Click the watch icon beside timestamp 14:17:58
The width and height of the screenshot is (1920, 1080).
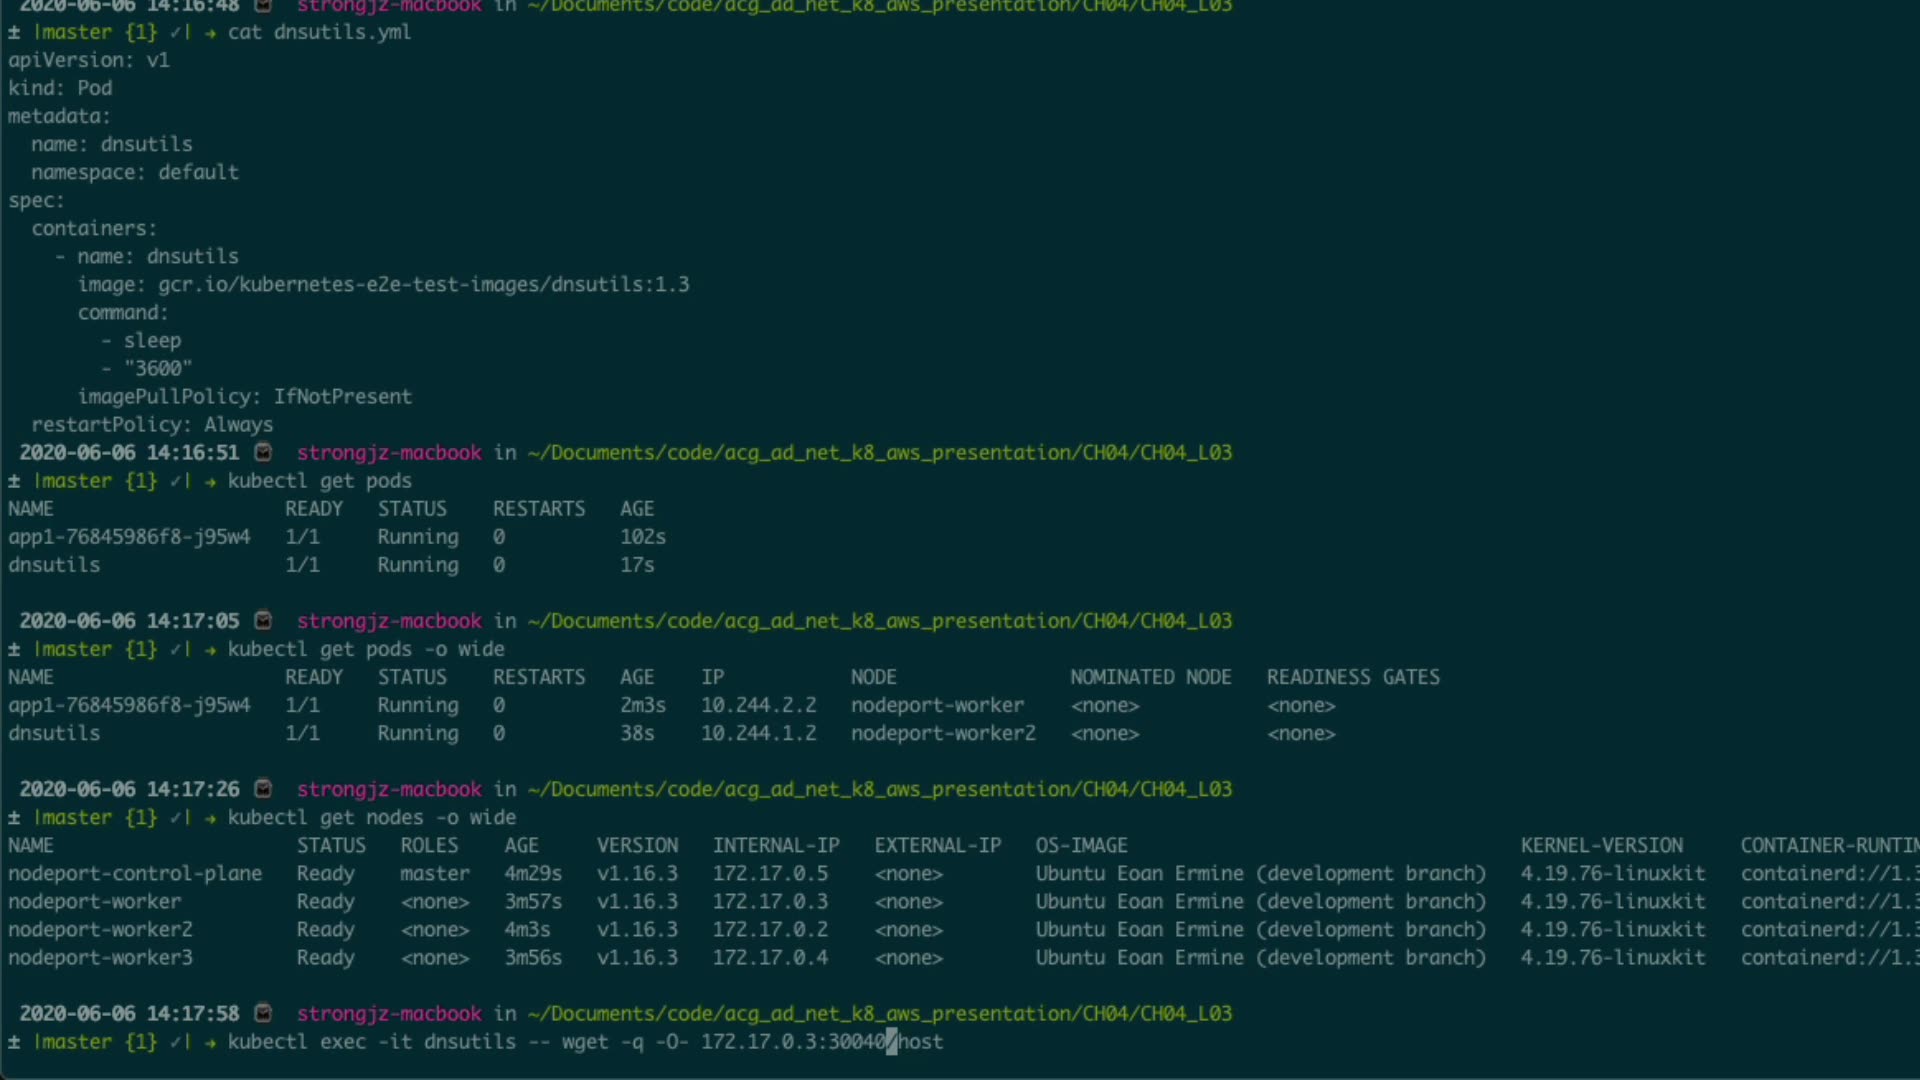tap(263, 1013)
